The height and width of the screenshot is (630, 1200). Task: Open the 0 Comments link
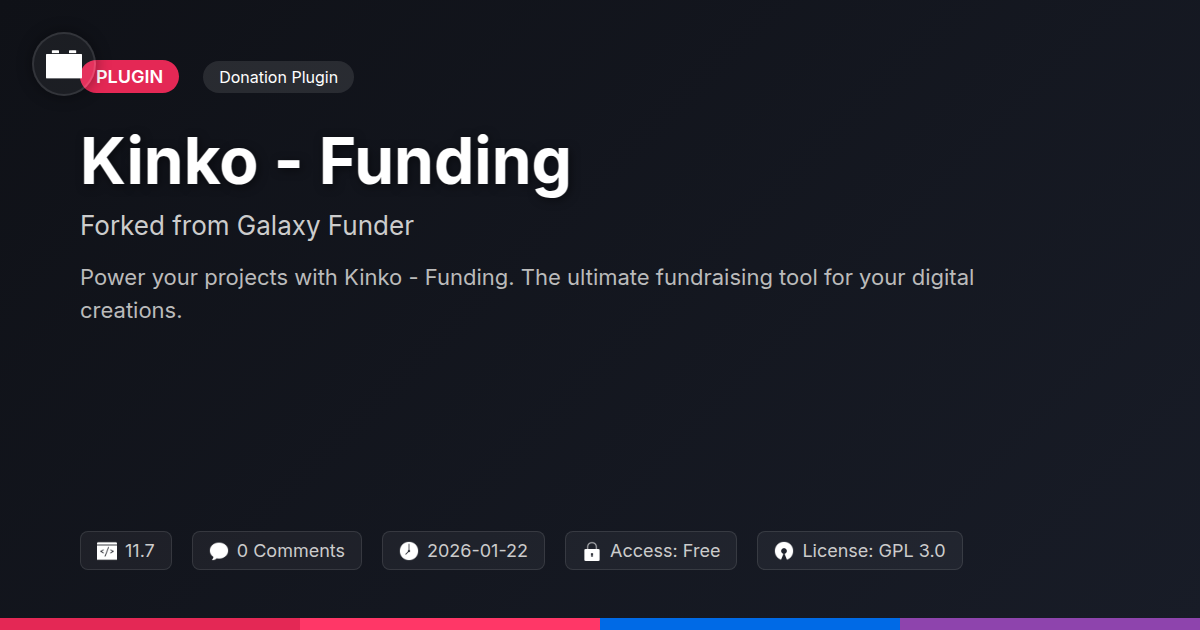290,551
